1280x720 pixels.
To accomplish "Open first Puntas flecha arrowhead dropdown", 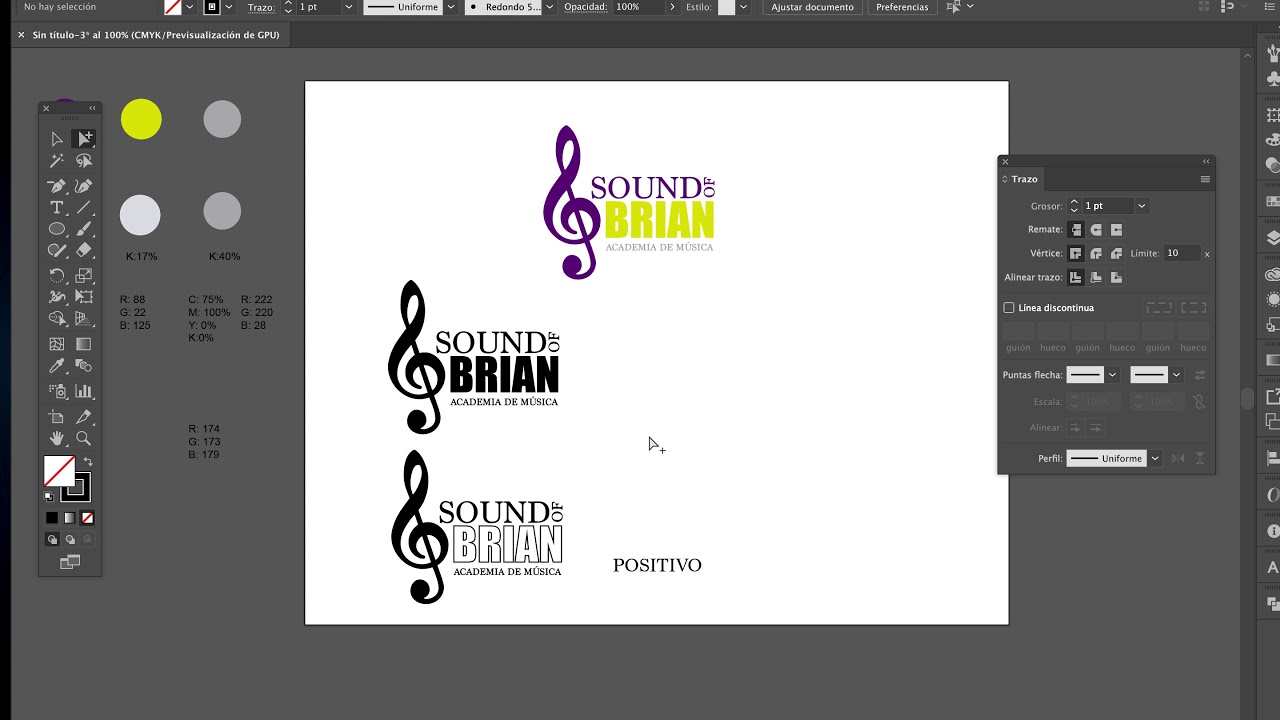I will point(1112,375).
